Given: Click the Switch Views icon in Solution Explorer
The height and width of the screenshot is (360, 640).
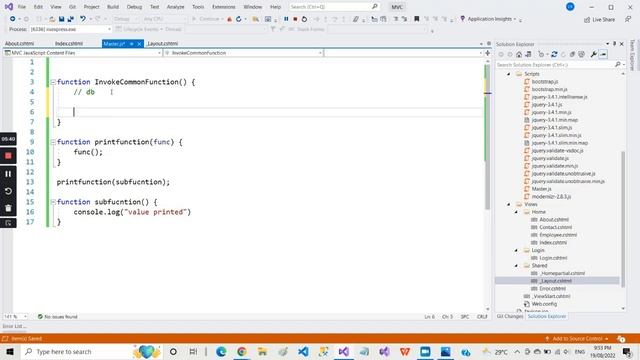Looking at the screenshot, I should pos(528,54).
